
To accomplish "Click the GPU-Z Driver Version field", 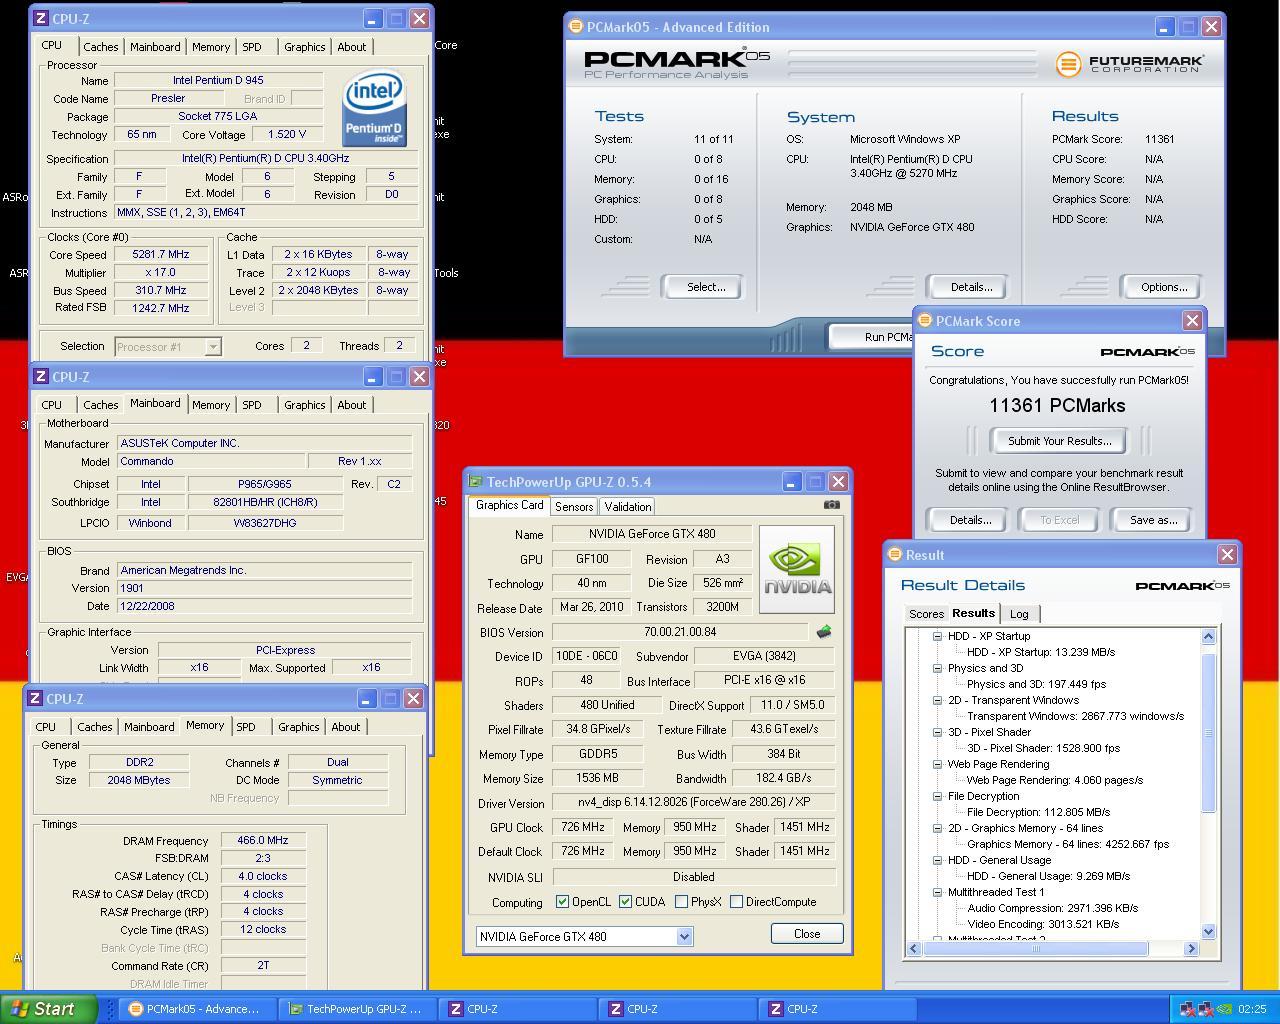I will tap(693, 803).
